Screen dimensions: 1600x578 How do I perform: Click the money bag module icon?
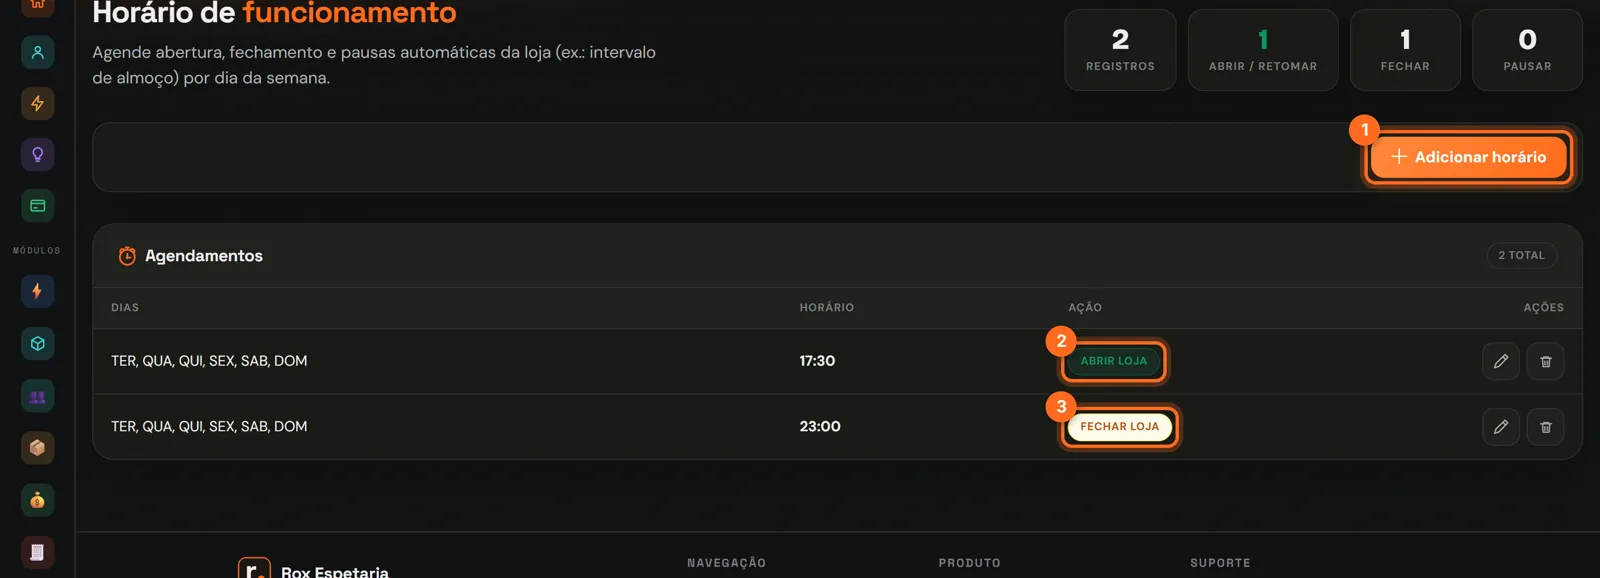37,500
